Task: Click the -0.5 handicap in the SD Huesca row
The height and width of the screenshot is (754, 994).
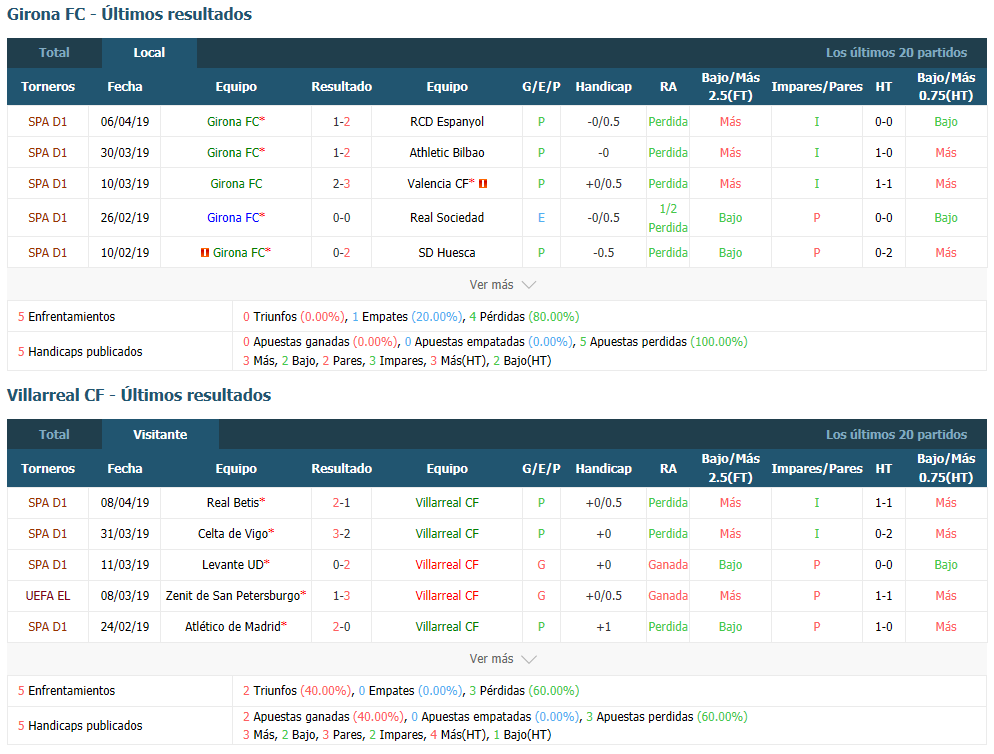Action: (604, 252)
